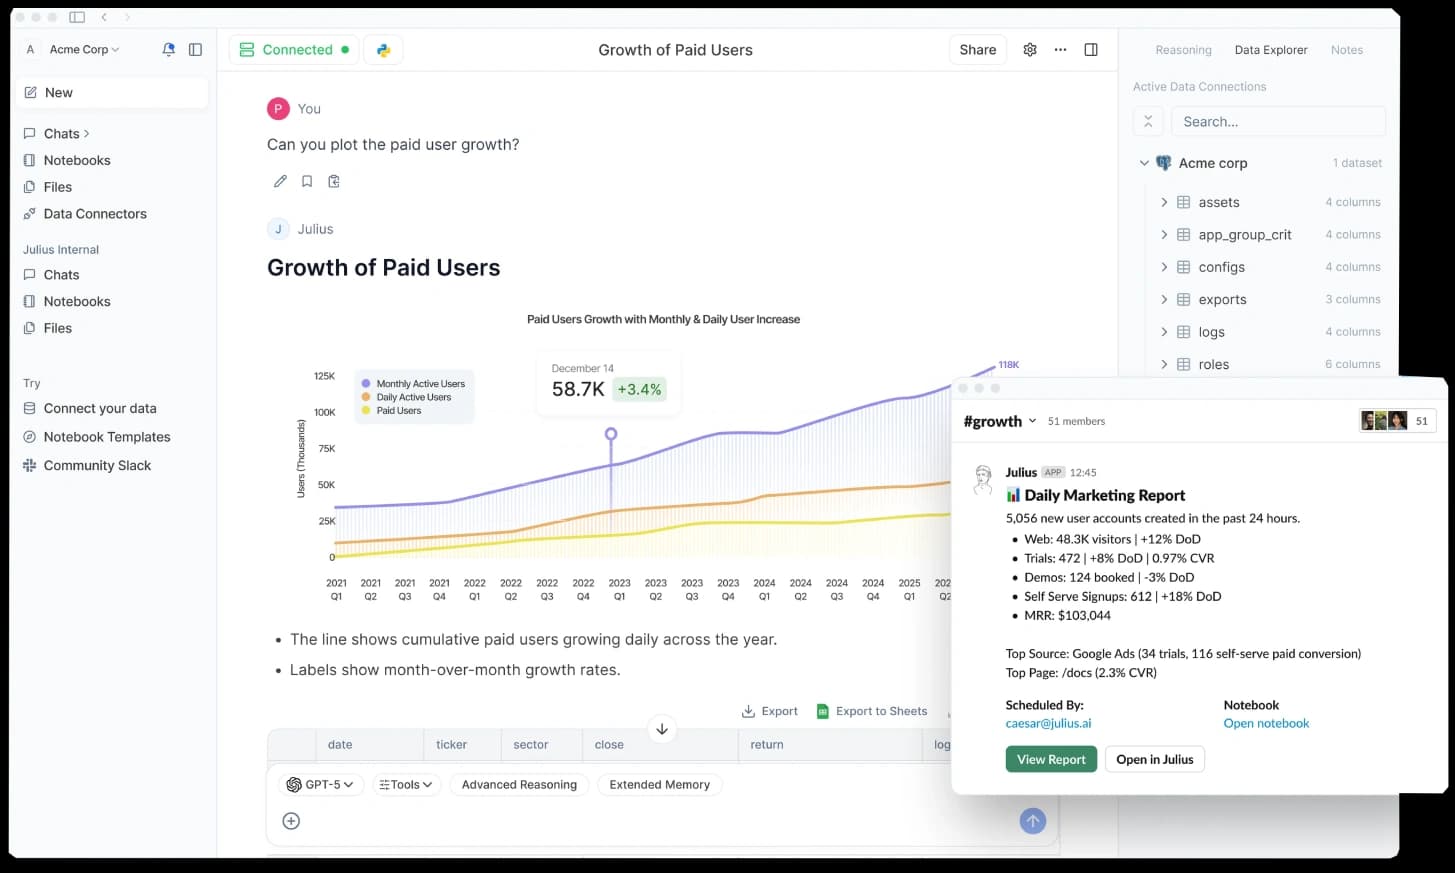Click View Report in Slack message
Image resolution: width=1455 pixels, height=873 pixels.
pos(1051,760)
